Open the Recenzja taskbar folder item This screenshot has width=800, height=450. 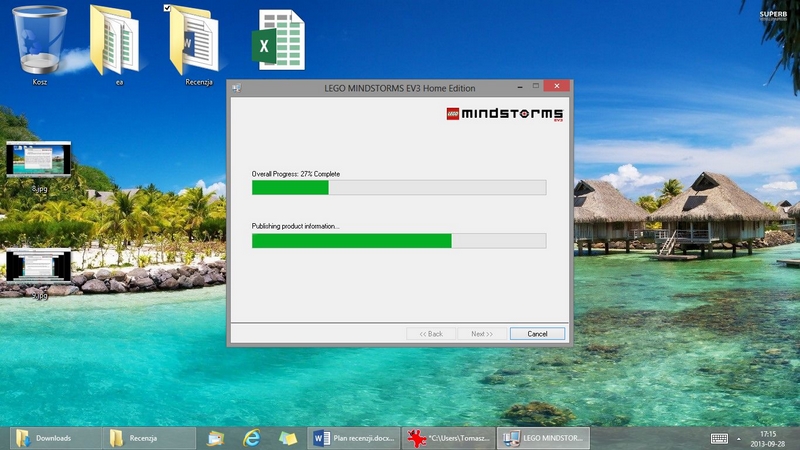point(149,438)
